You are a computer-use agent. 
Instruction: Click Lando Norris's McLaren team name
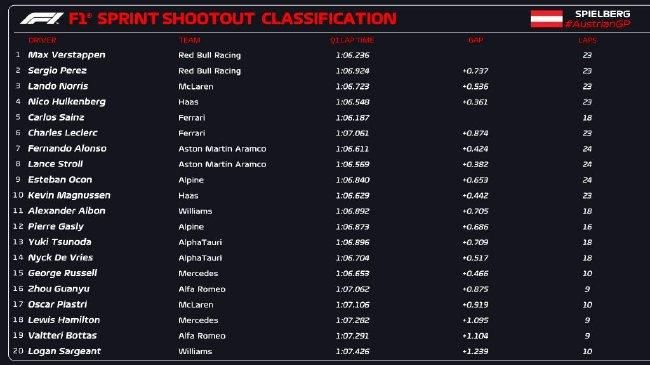196,86
